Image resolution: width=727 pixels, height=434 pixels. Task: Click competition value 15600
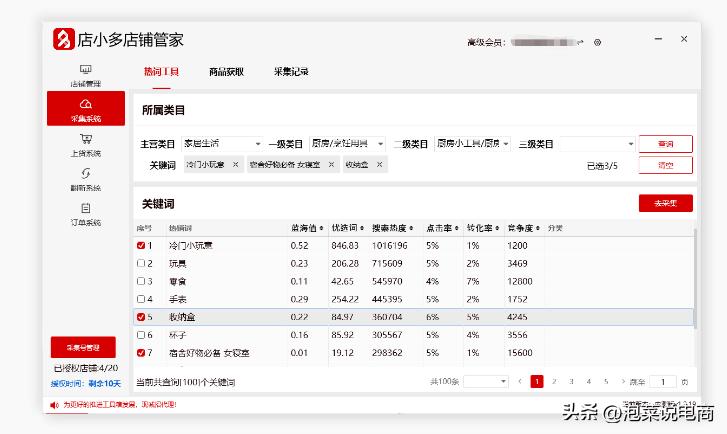[520, 353]
